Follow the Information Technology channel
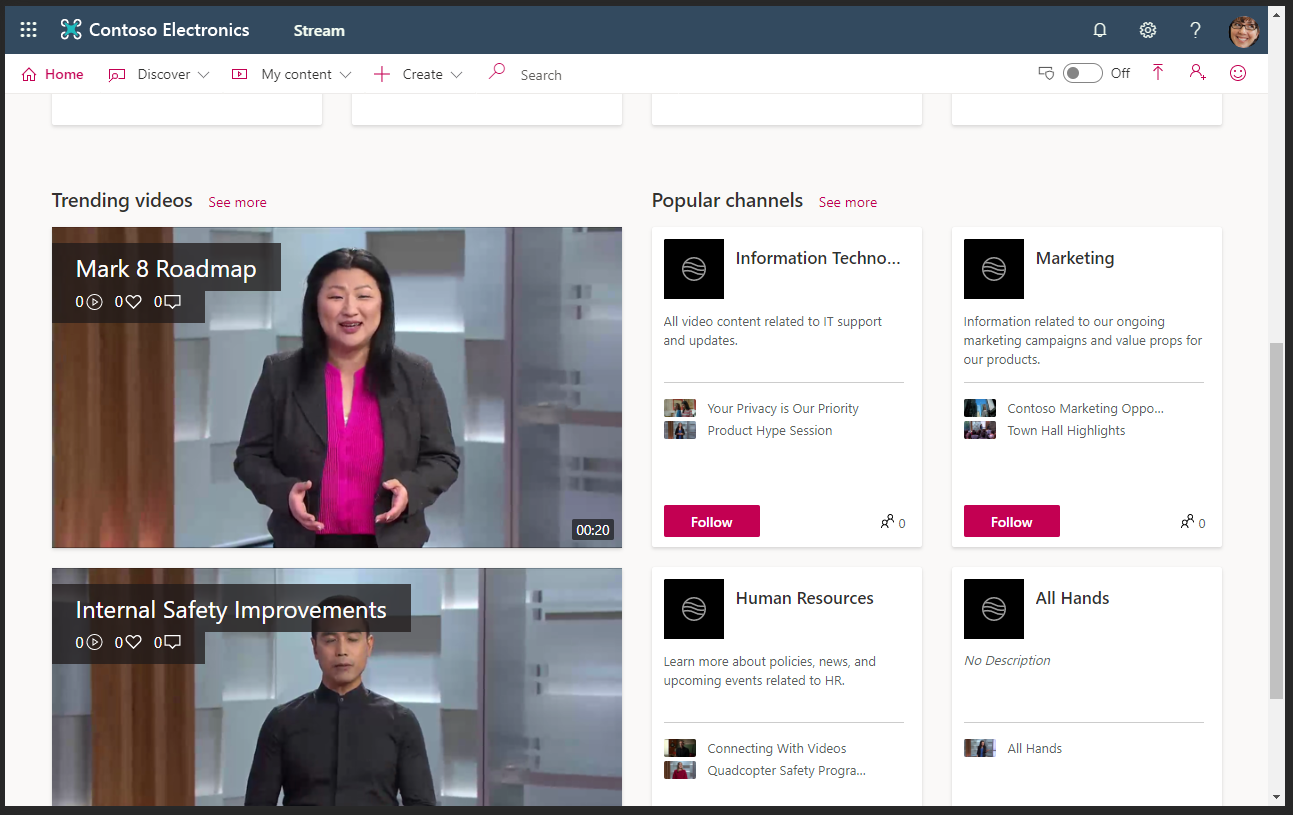The width and height of the screenshot is (1293, 815). pos(712,521)
